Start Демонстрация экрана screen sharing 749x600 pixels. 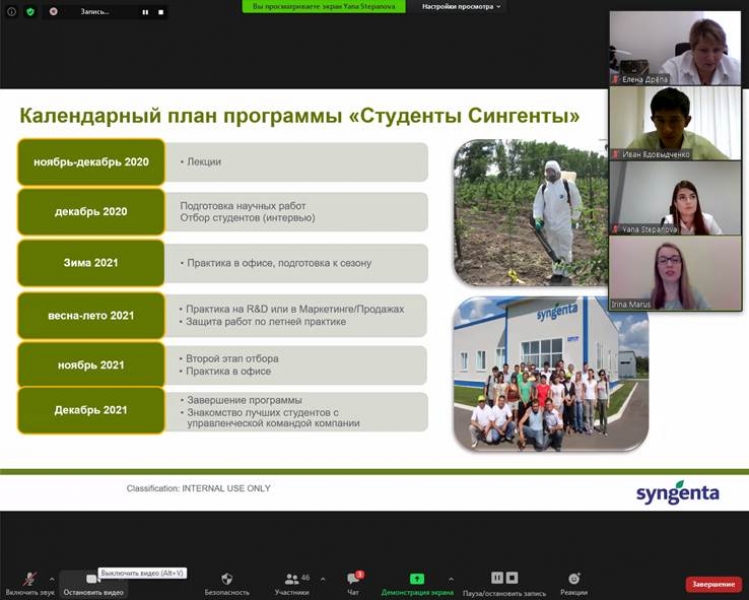[417, 584]
